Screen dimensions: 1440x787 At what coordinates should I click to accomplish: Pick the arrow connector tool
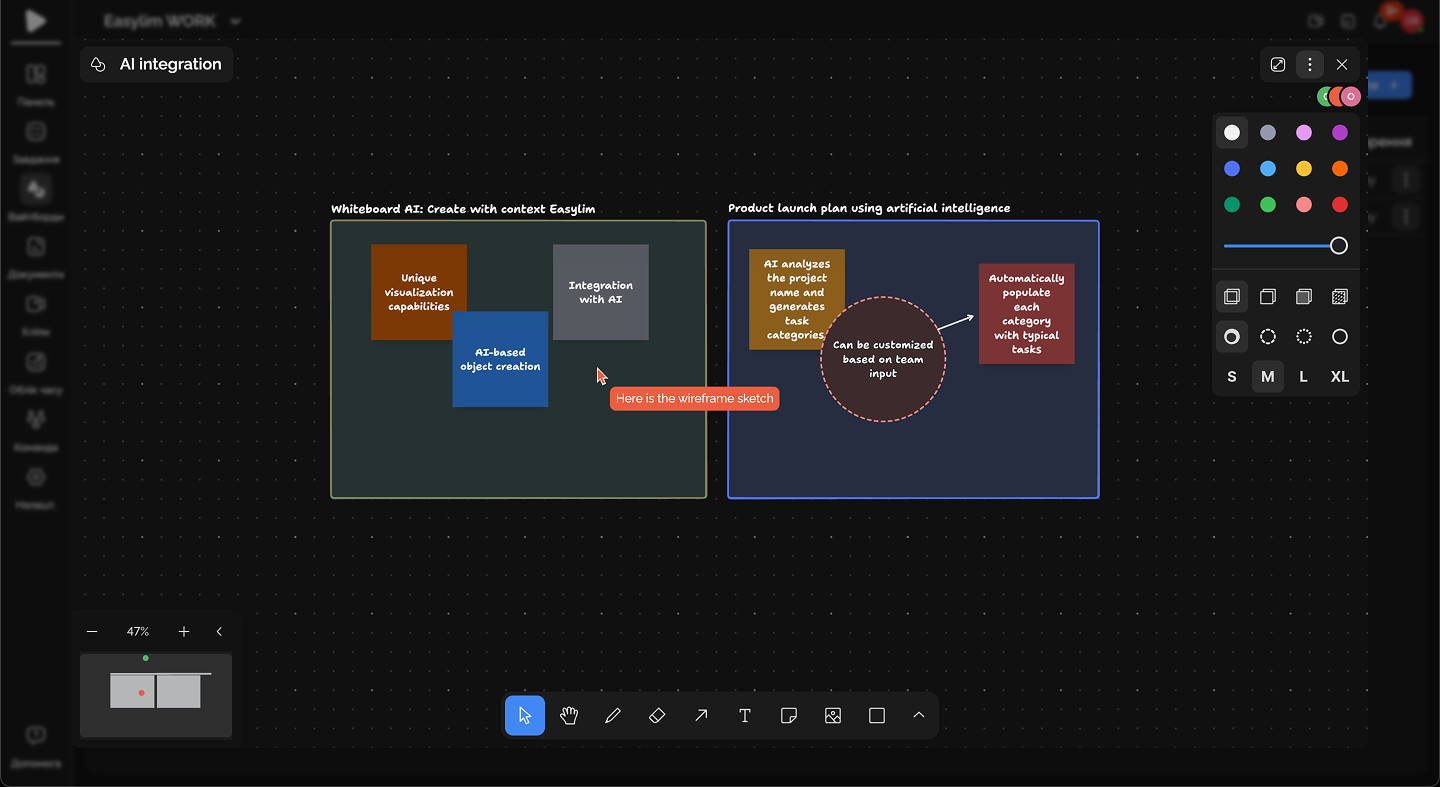(x=701, y=715)
